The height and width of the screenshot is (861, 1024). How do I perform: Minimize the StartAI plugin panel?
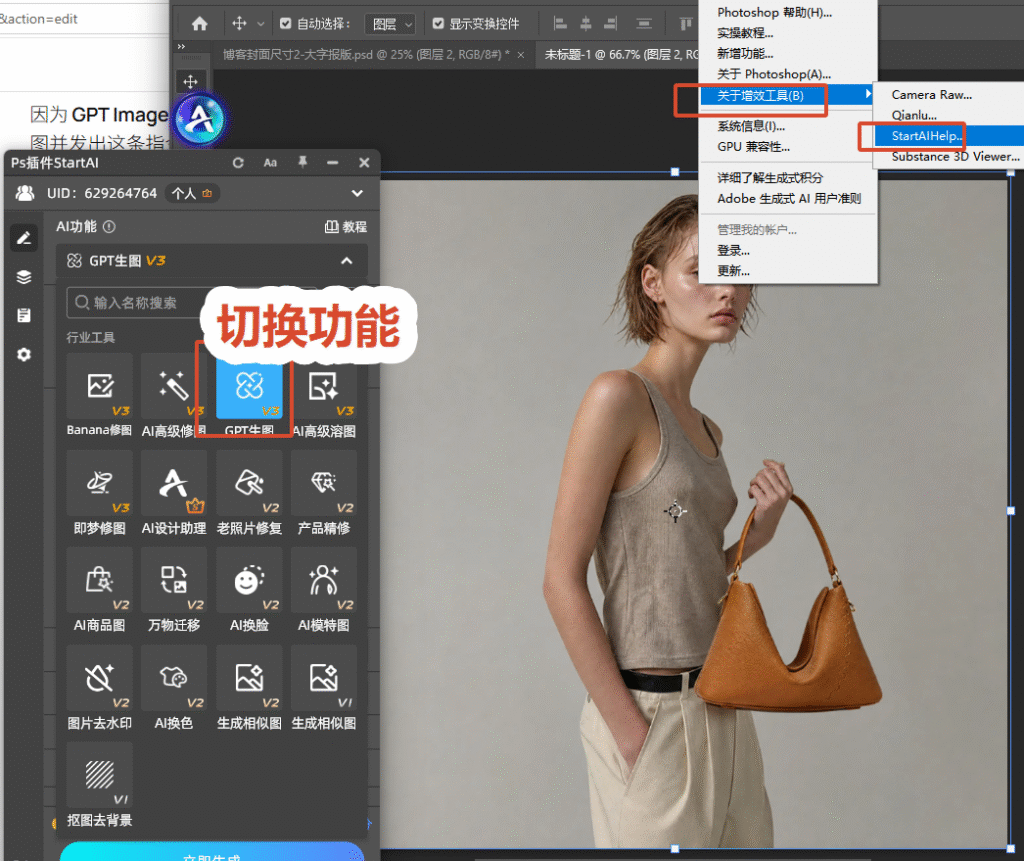333,163
